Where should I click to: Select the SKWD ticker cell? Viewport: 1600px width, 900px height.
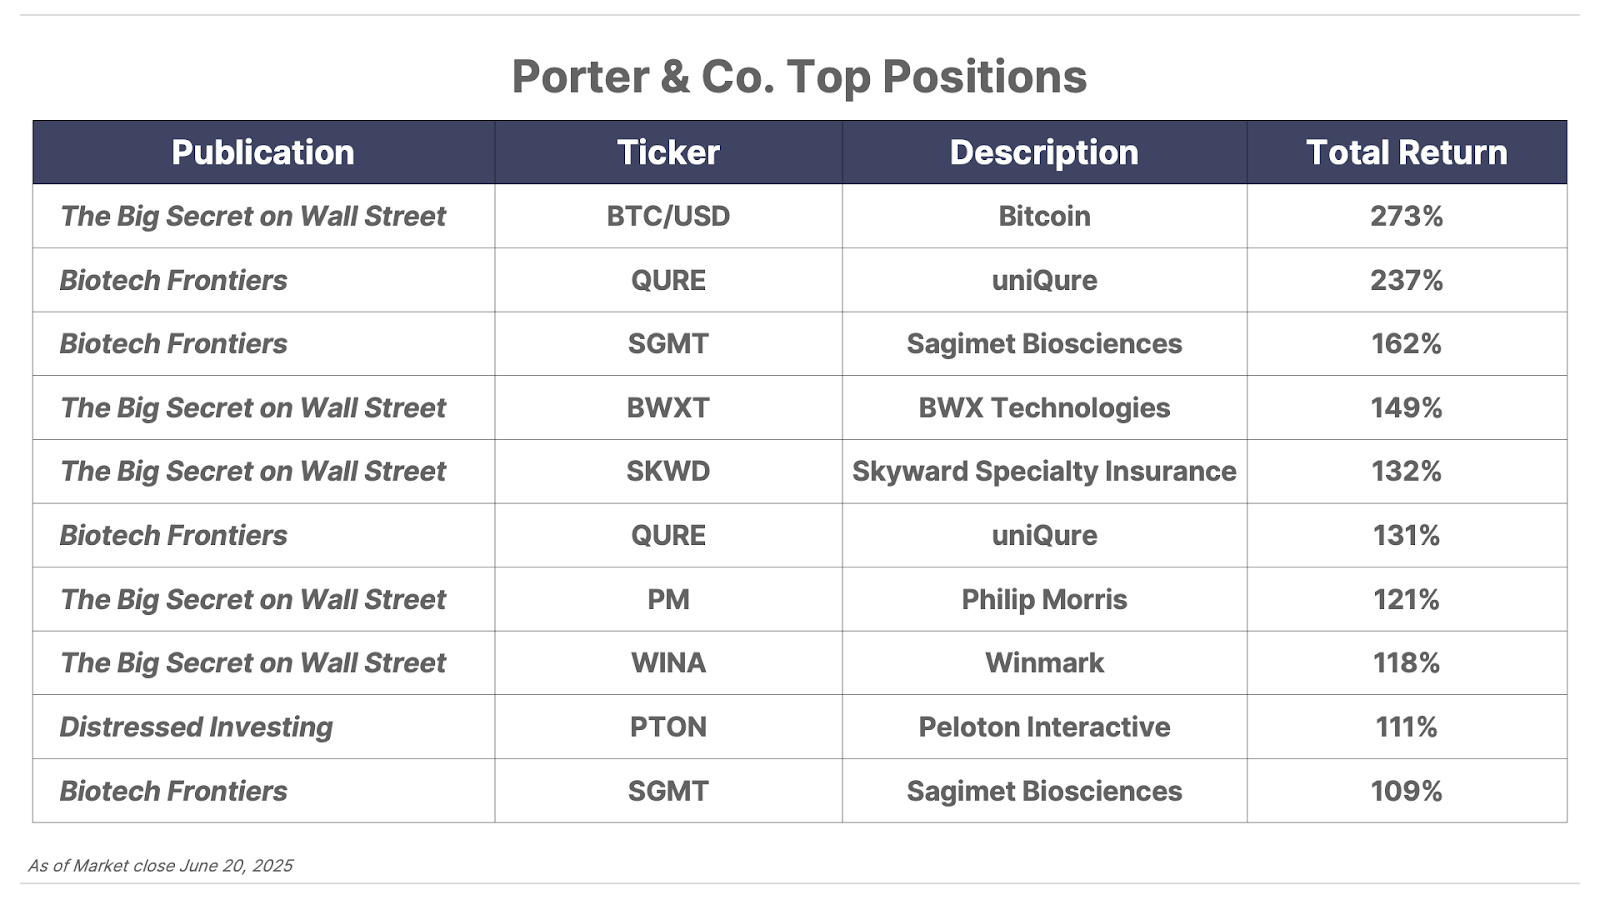668,471
